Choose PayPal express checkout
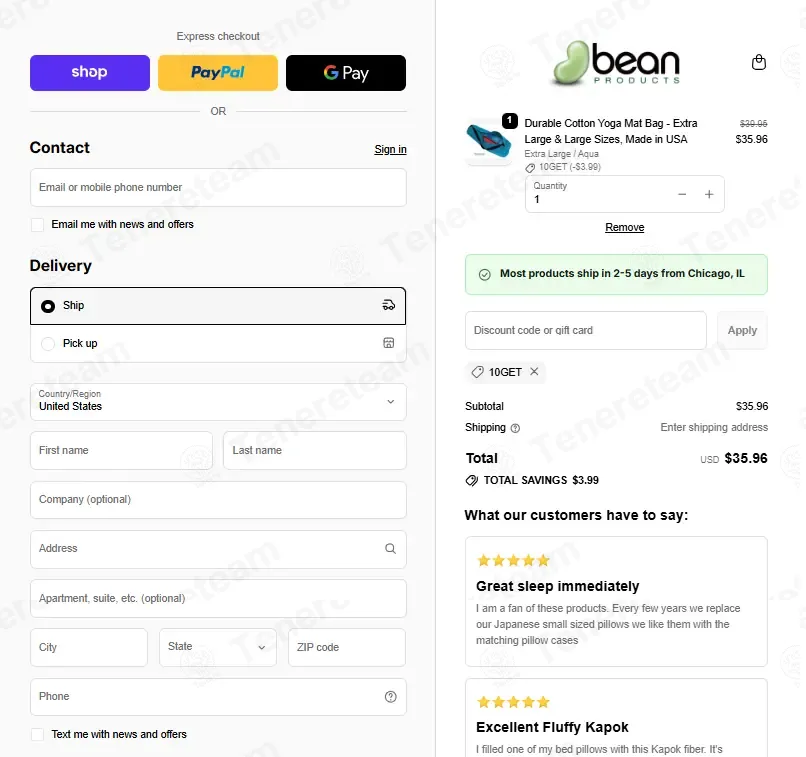The image size is (806, 757). (218, 72)
